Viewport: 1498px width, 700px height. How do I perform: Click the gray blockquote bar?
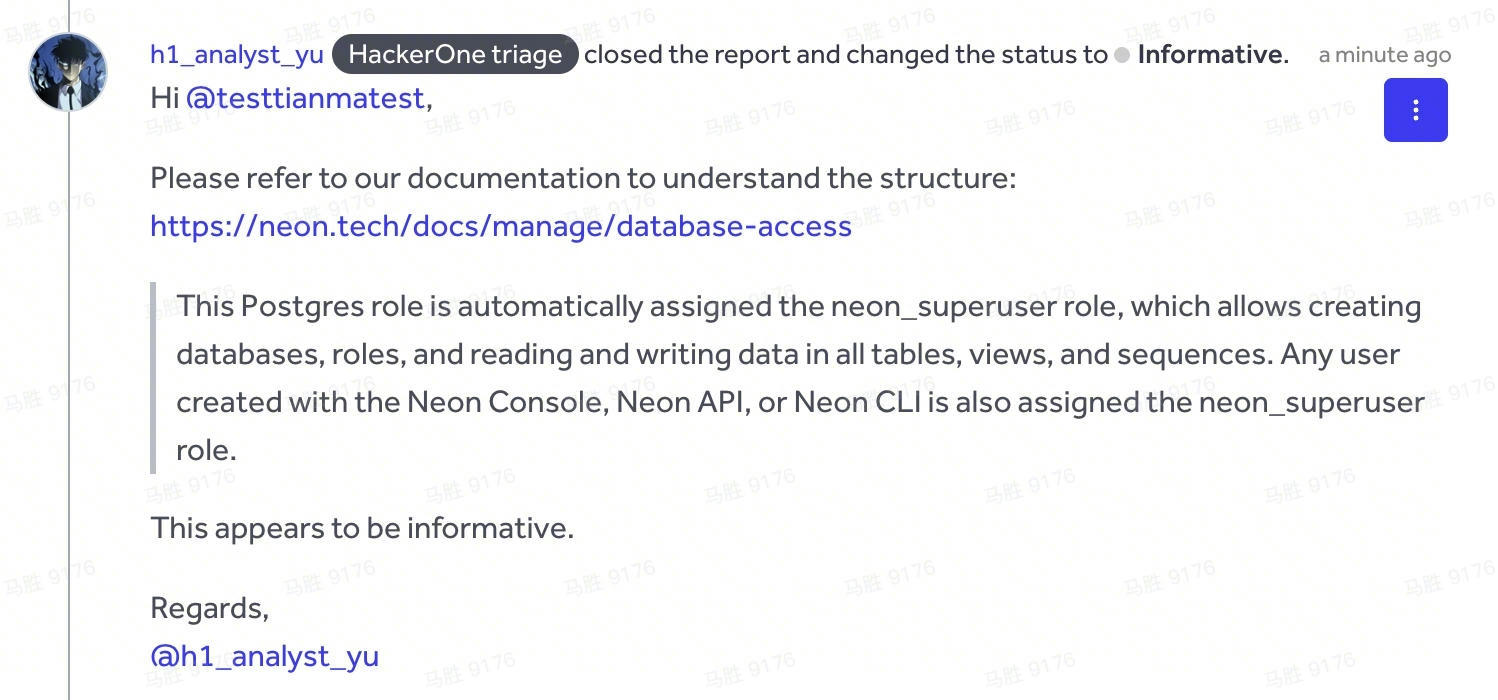coord(153,378)
